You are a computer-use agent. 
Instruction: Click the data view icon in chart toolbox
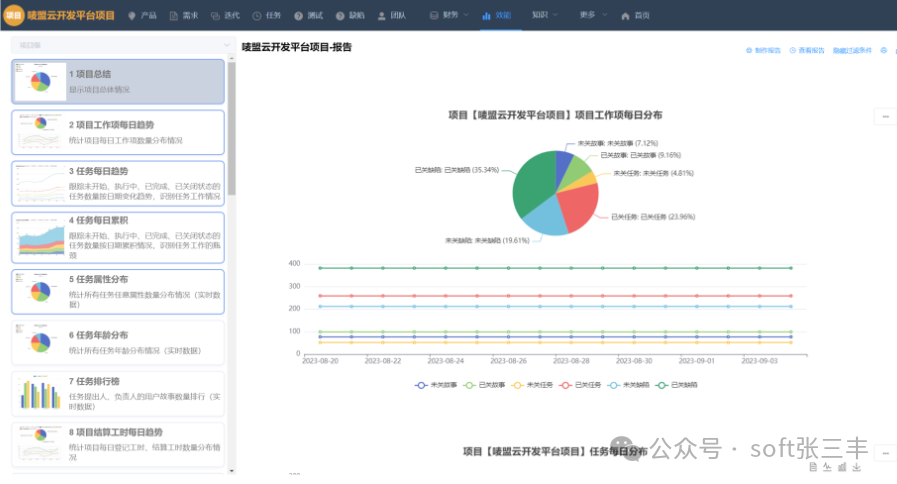813,468
